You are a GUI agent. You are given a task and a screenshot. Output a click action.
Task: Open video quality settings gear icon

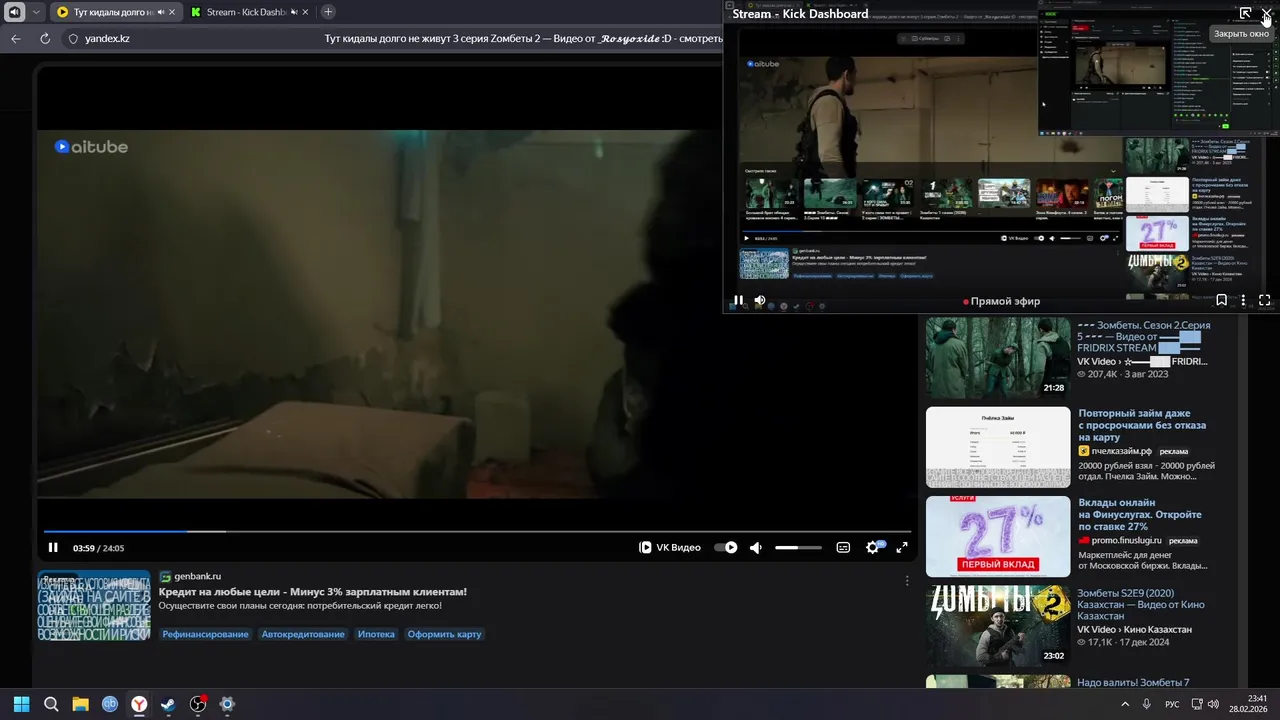click(873, 547)
